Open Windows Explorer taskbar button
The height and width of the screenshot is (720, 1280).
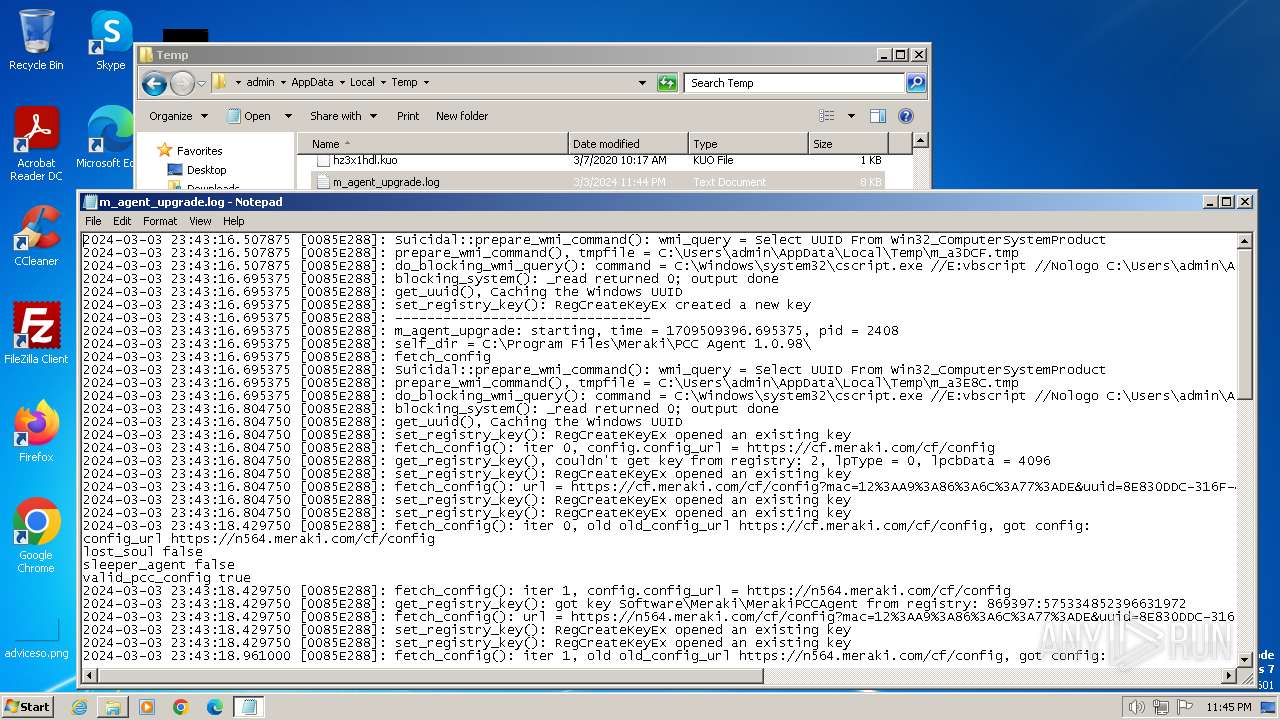click(113, 707)
